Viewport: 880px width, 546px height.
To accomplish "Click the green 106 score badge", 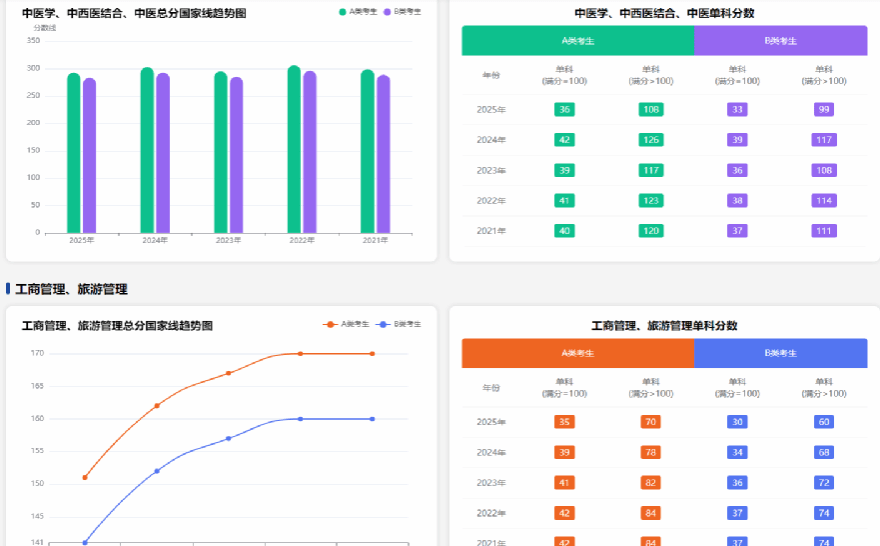I will coord(651,109).
